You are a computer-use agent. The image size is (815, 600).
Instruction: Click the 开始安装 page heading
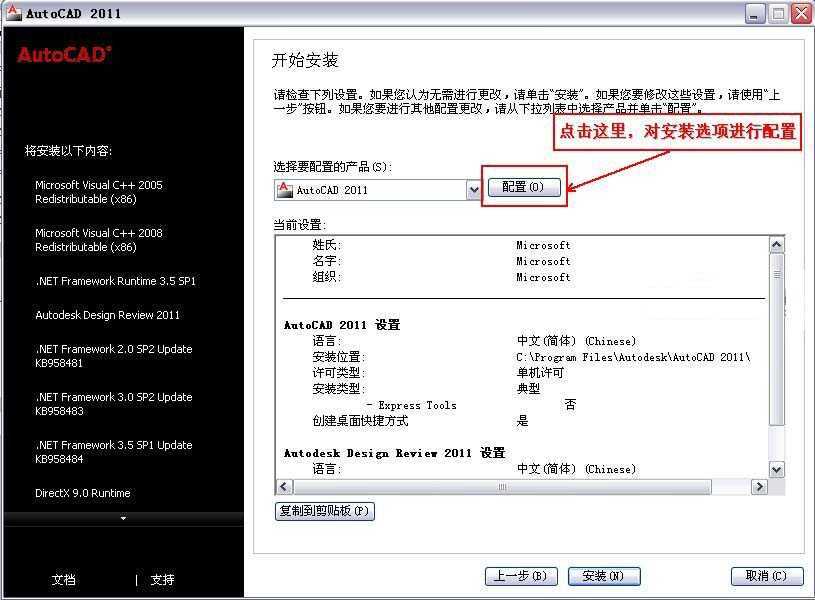[x=305, y=60]
